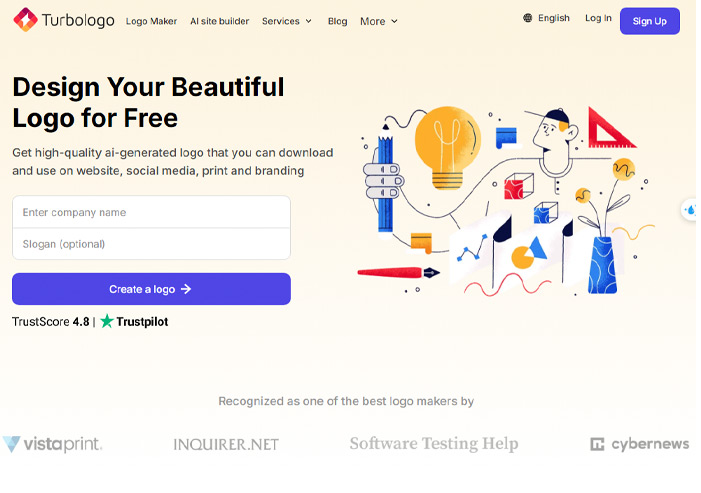This screenshot has width=701, height=493.
Task: Open the Blog link
Action: tap(337, 21)
